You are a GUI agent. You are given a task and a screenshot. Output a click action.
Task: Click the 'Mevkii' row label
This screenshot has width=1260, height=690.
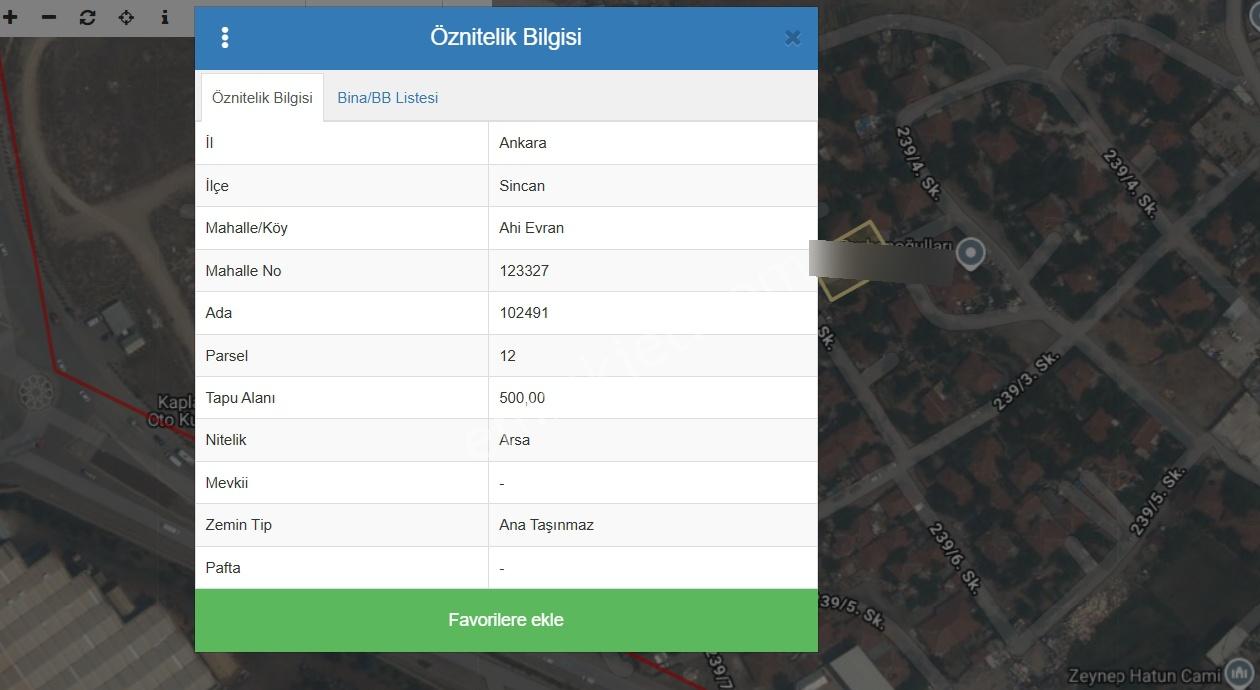[x=226, y=483]
